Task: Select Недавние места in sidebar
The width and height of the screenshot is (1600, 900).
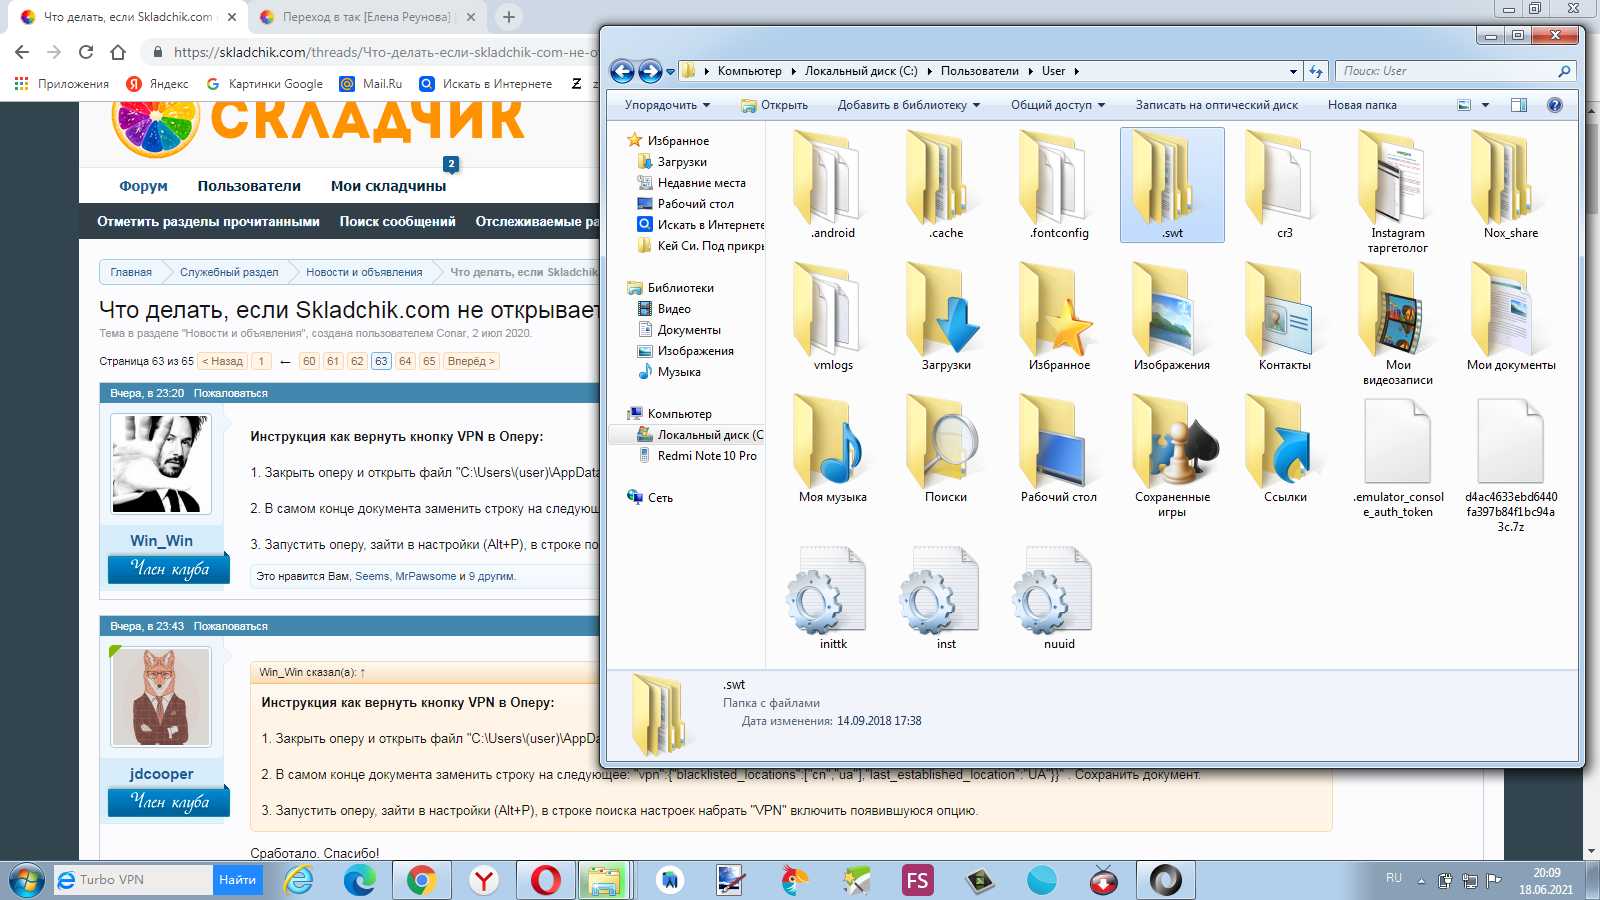Action: click(x=701, y=183)
